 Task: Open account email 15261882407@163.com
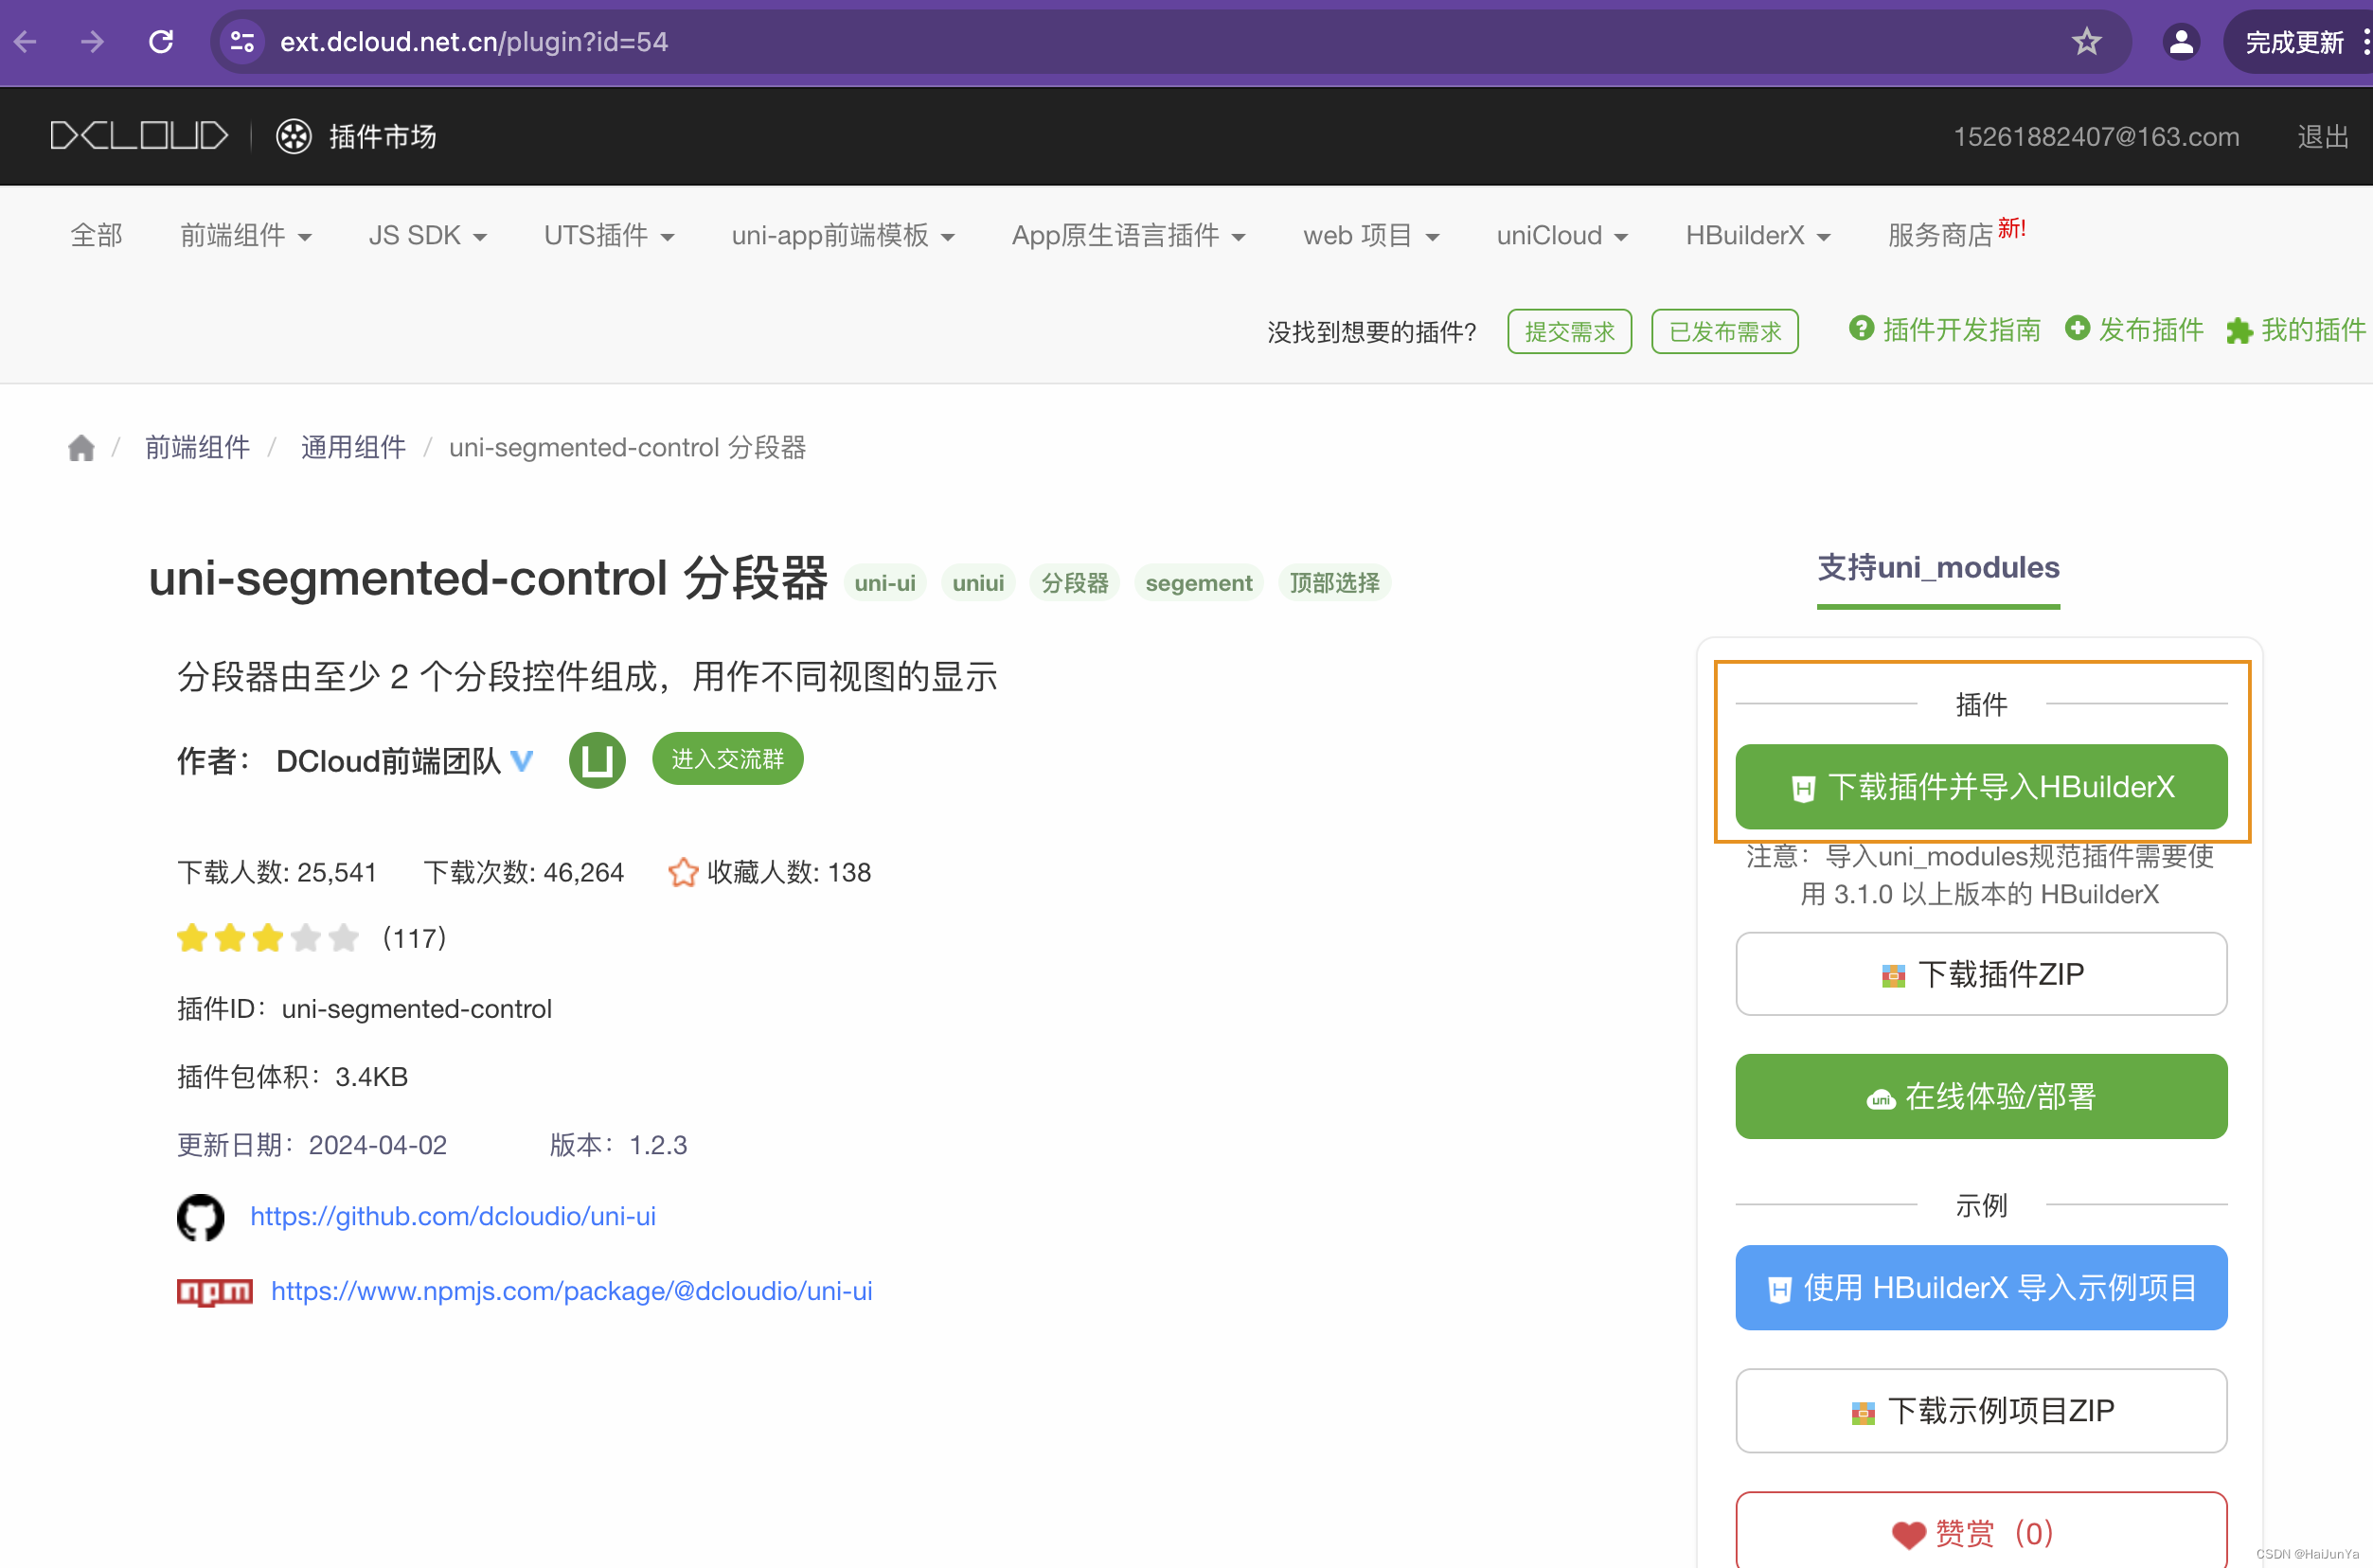coord(2096,136)
